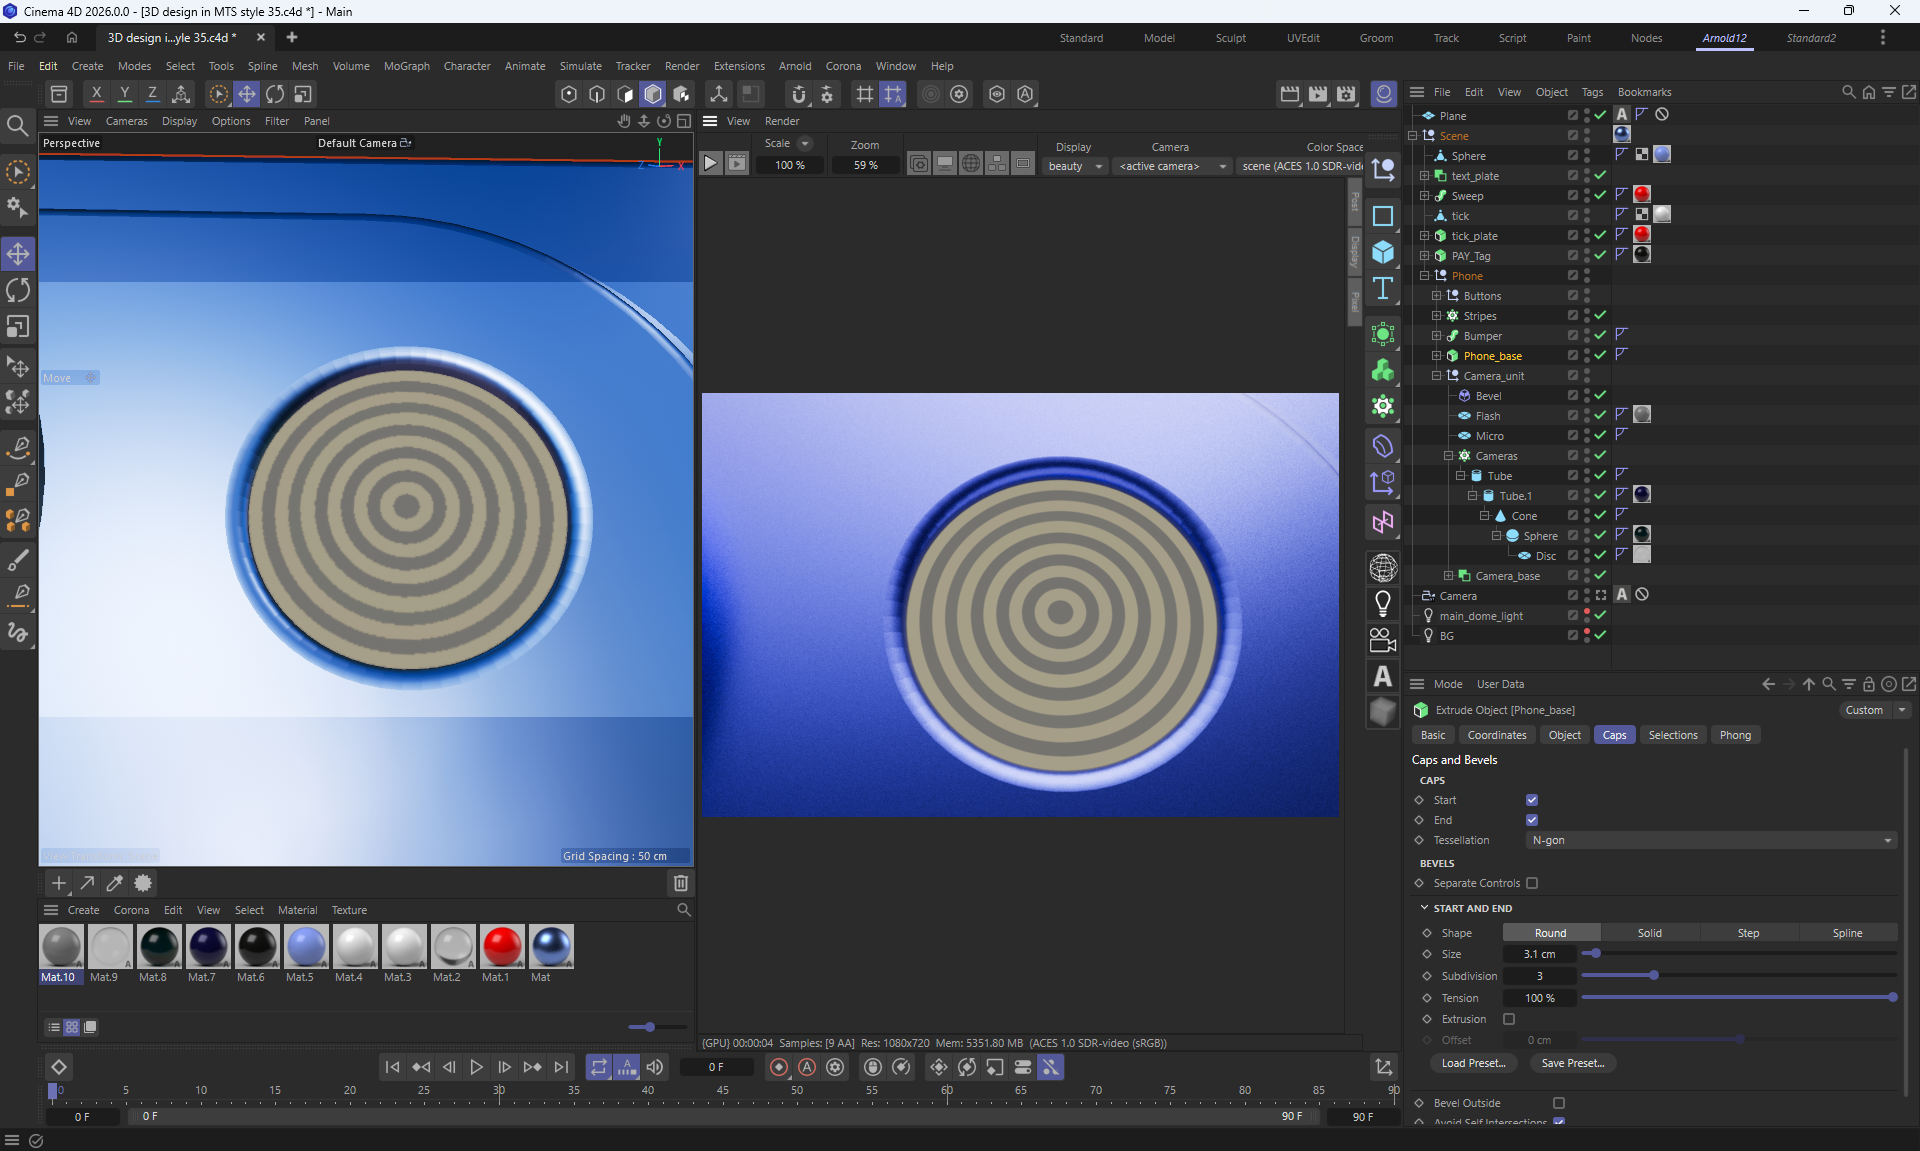Click the Light object icon
Screen dimensions: 1920x1151
point(1383,603)
